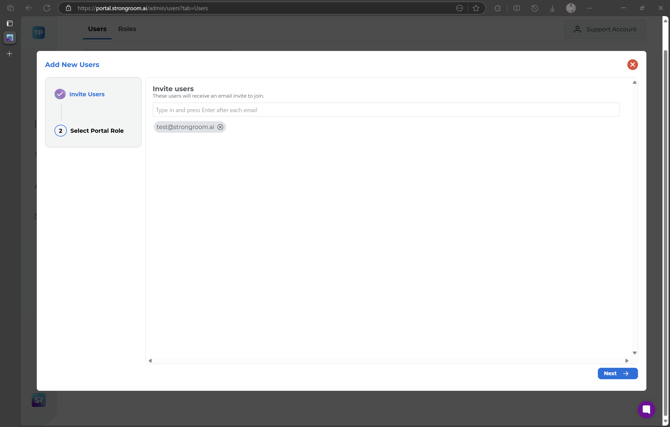
Task: Reload the page in the browser
Action: [x=46, y=8]
